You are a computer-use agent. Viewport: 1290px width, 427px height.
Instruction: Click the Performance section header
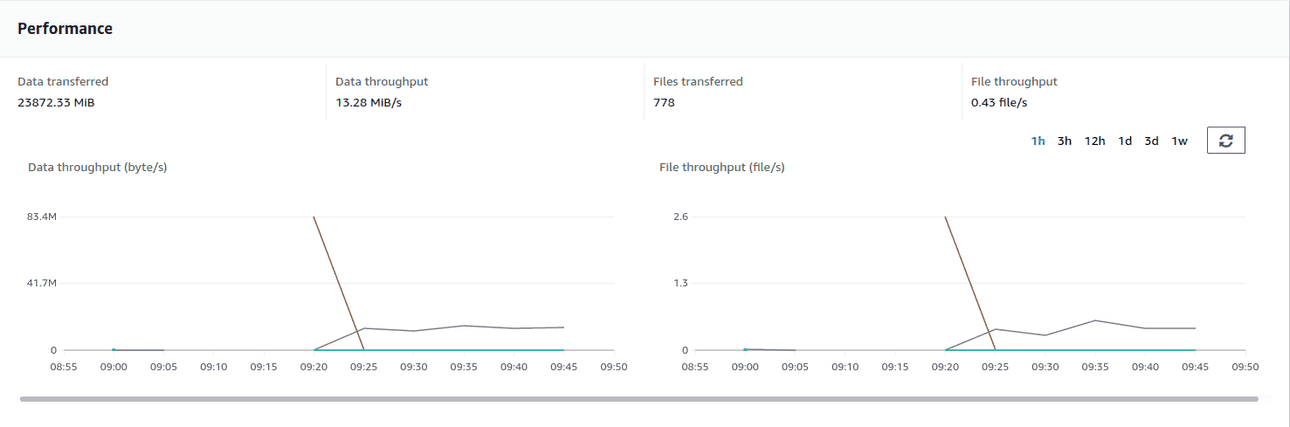pyautogui.click(x=65, y=29)
